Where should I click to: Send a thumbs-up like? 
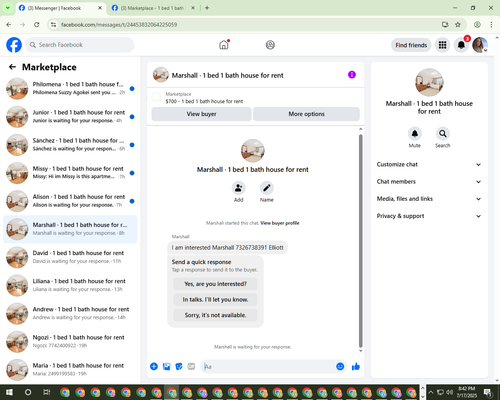356,367
